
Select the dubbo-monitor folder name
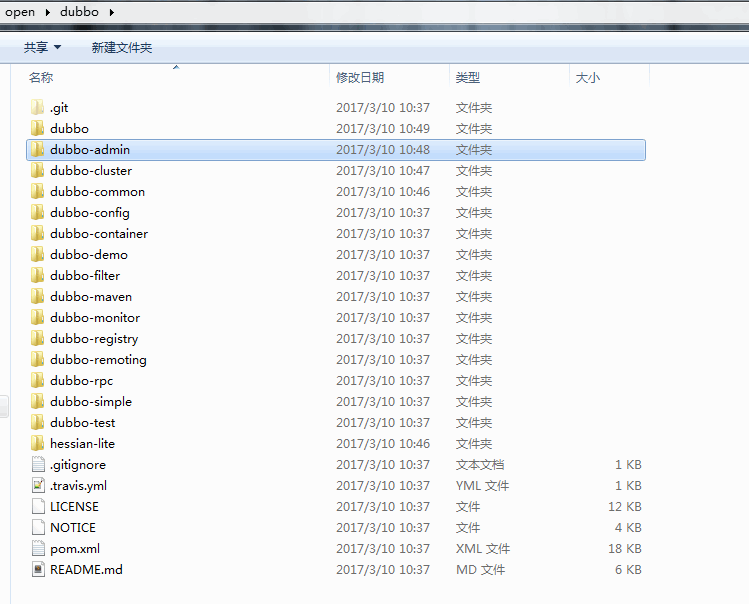point(95,318)
